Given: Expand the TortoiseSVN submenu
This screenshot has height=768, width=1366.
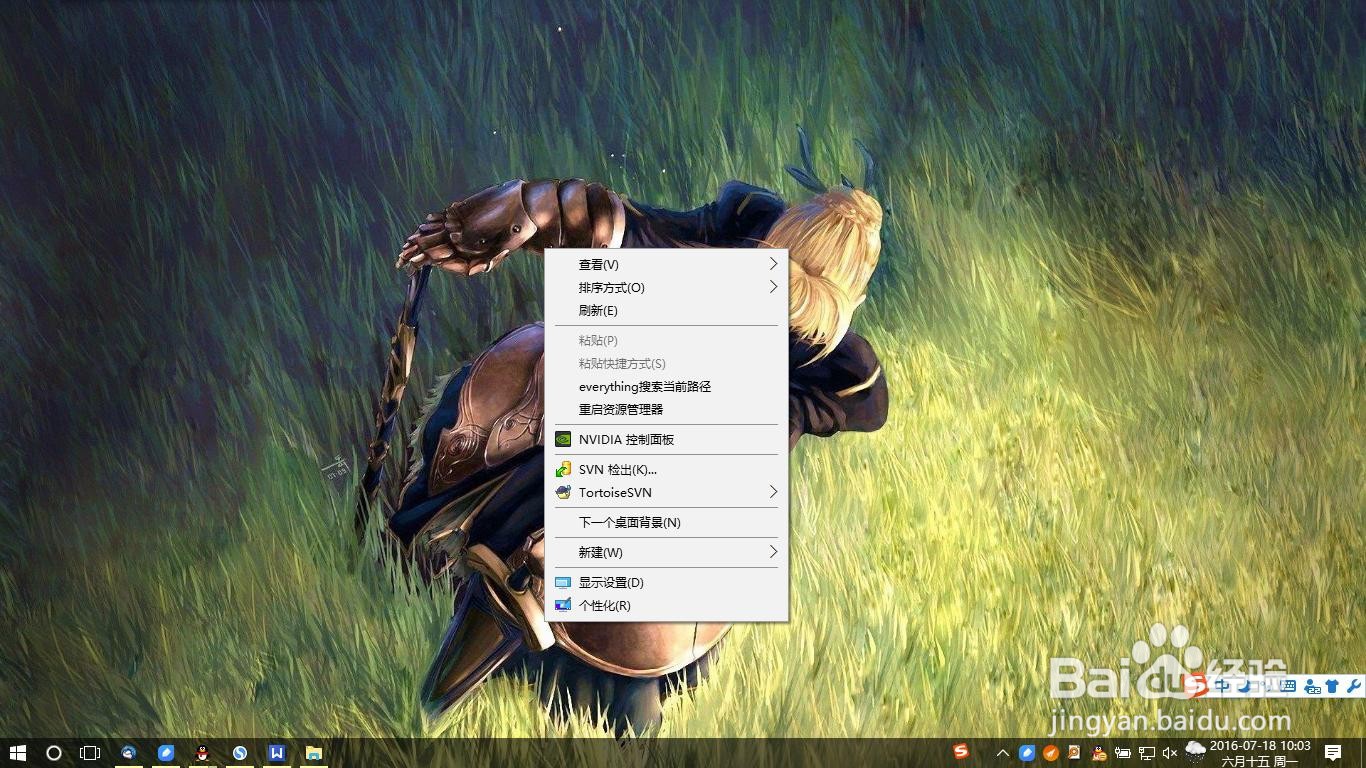Looking at the screenshot, I should click(666, 493).
